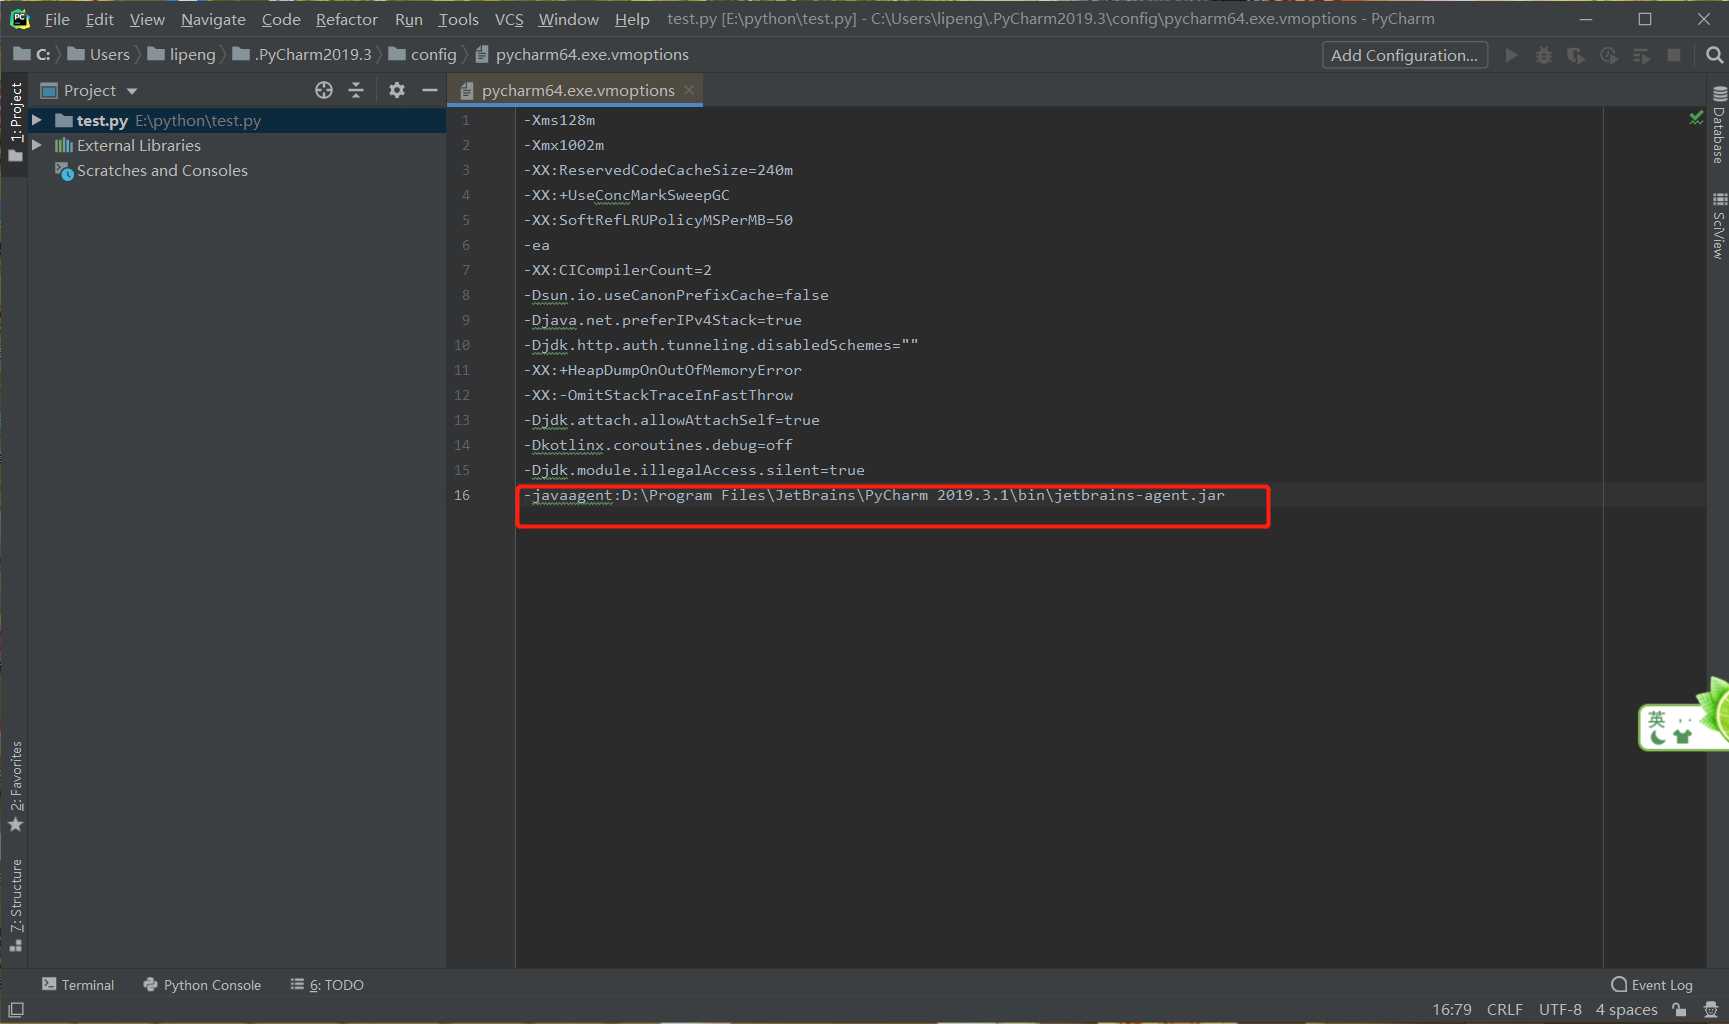This screenshot has width=1729, height=1024.
Task: Click the lipeng breadcrumb
Action: point(181,54)
